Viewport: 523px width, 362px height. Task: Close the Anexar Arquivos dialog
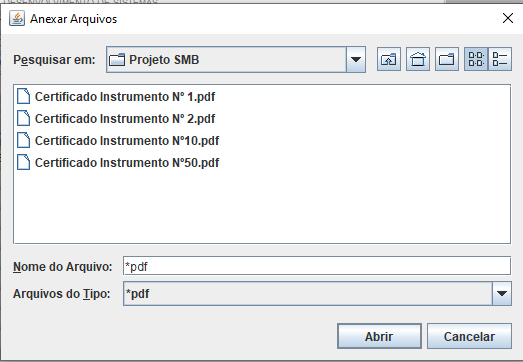(508, 18)
